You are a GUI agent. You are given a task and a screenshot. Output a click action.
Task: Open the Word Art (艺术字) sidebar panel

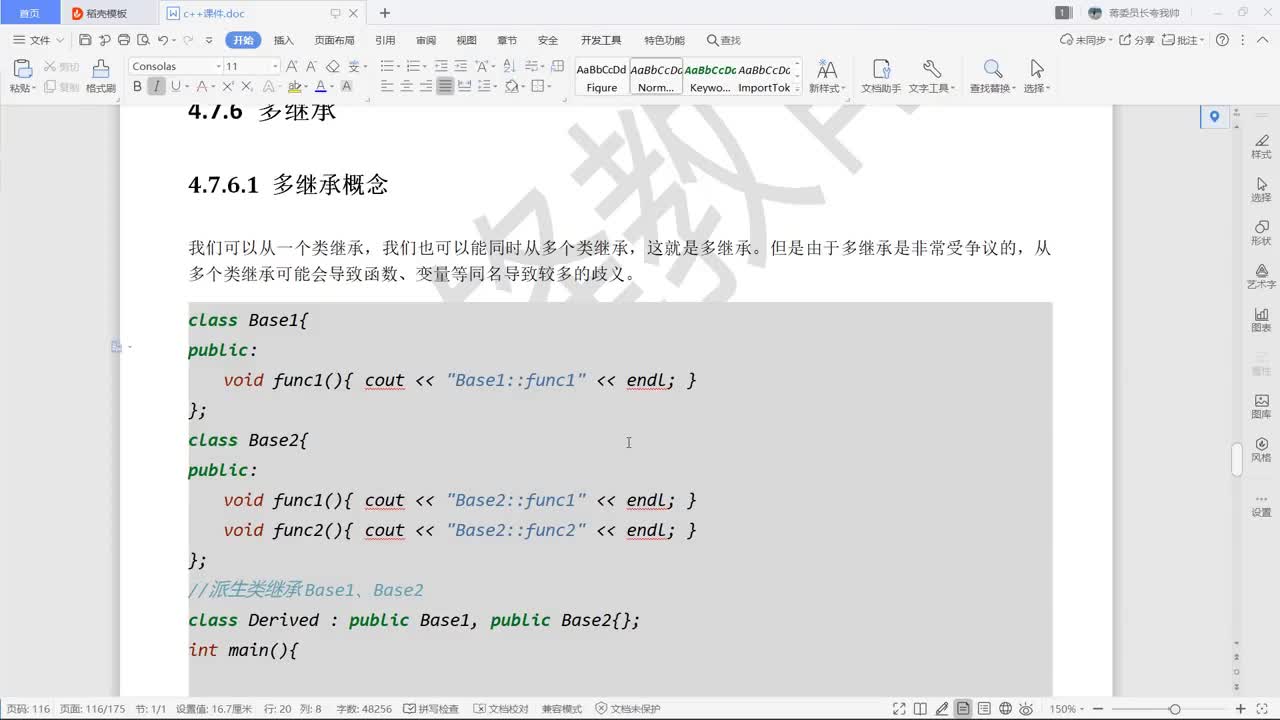pyautogui.click(x=1261, y=276)
